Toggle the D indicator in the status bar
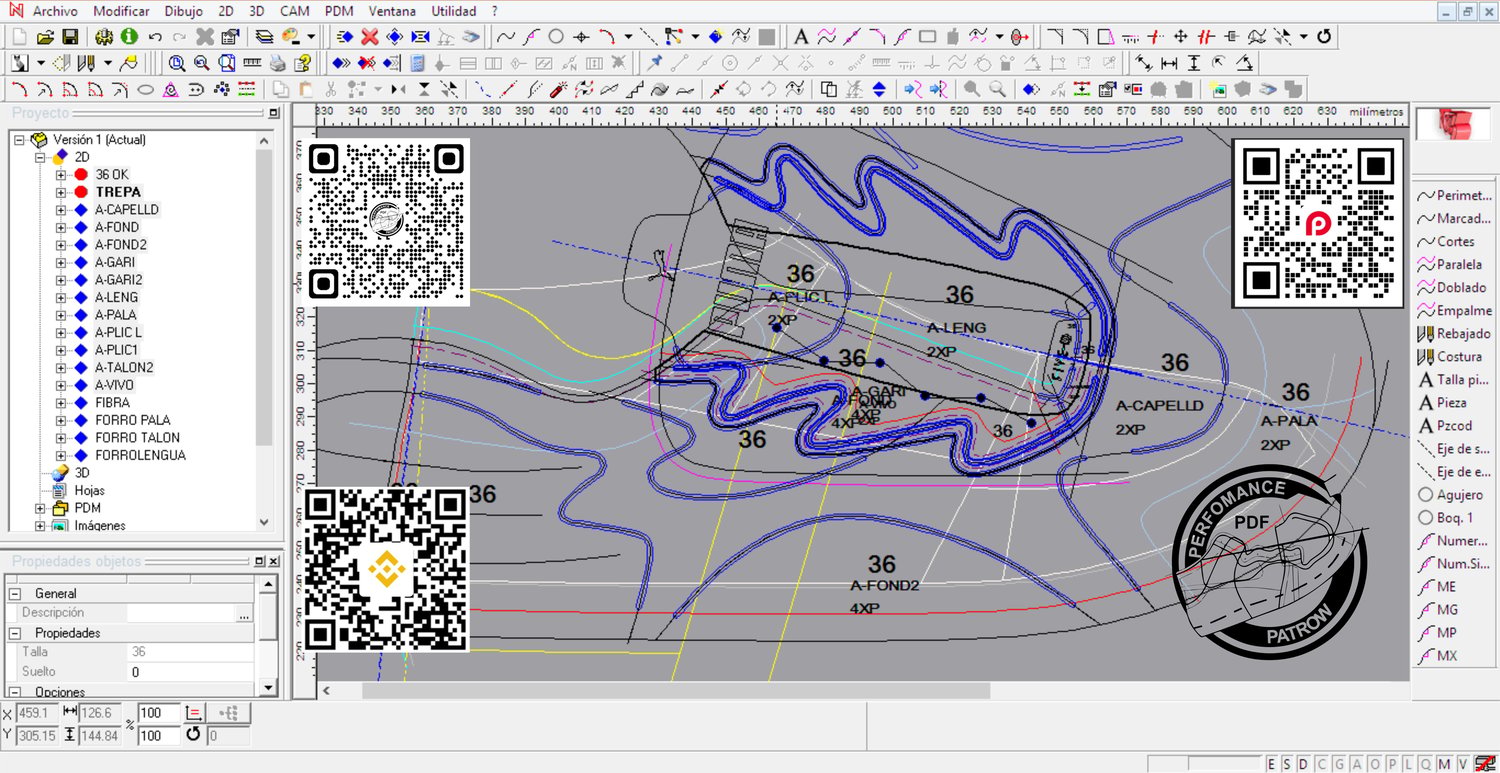The width and height of the screenshot is (1500, 773). [x=1302, y=764]
